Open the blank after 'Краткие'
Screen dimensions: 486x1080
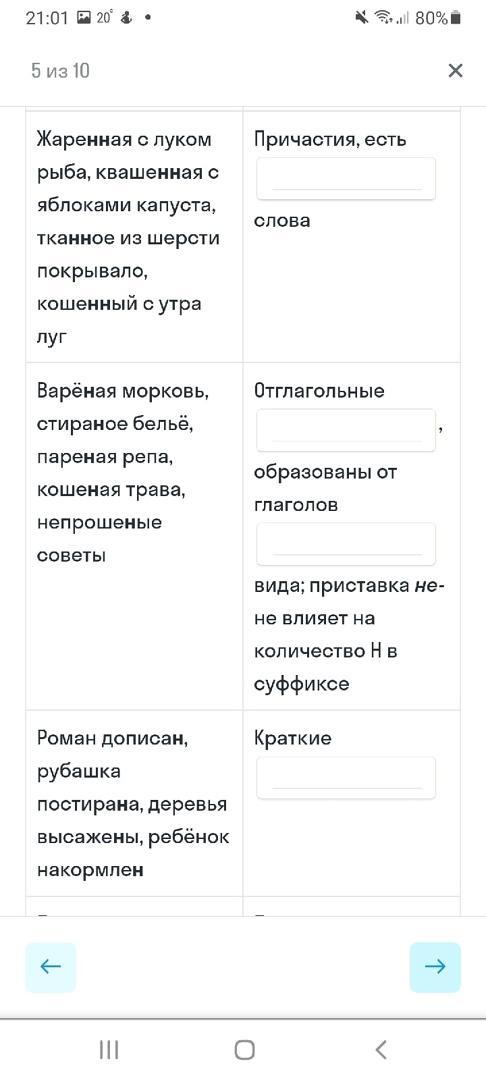[346, 778]
